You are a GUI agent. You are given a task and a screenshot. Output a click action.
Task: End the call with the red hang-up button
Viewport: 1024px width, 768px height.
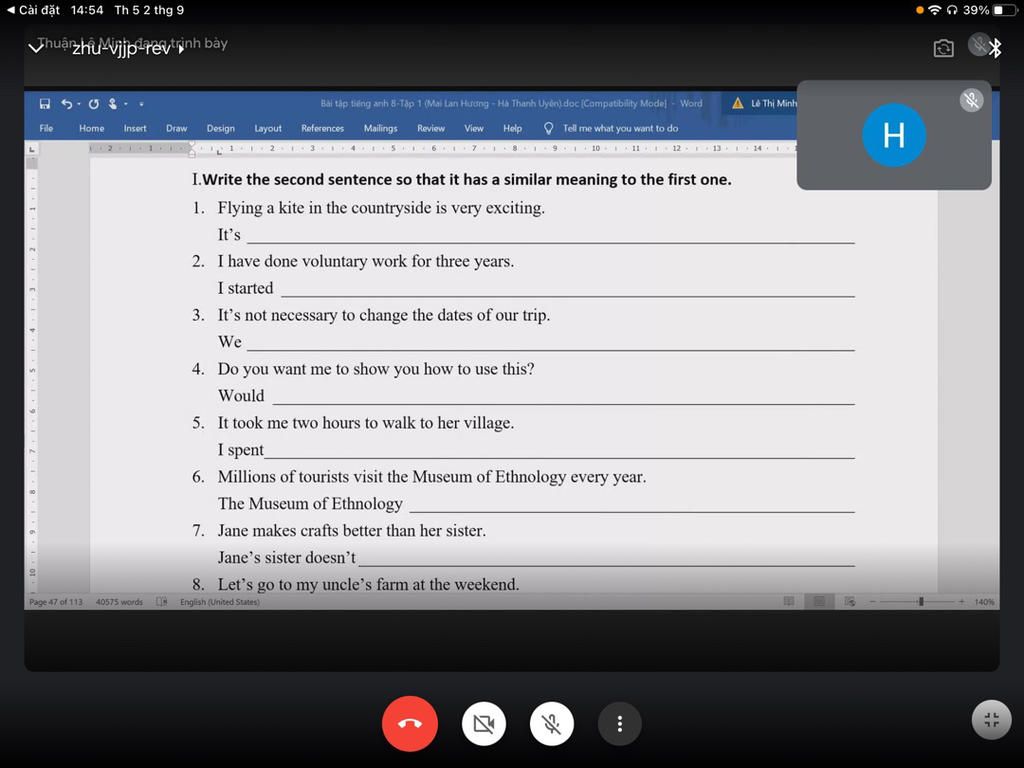click(x=409, y=724)
